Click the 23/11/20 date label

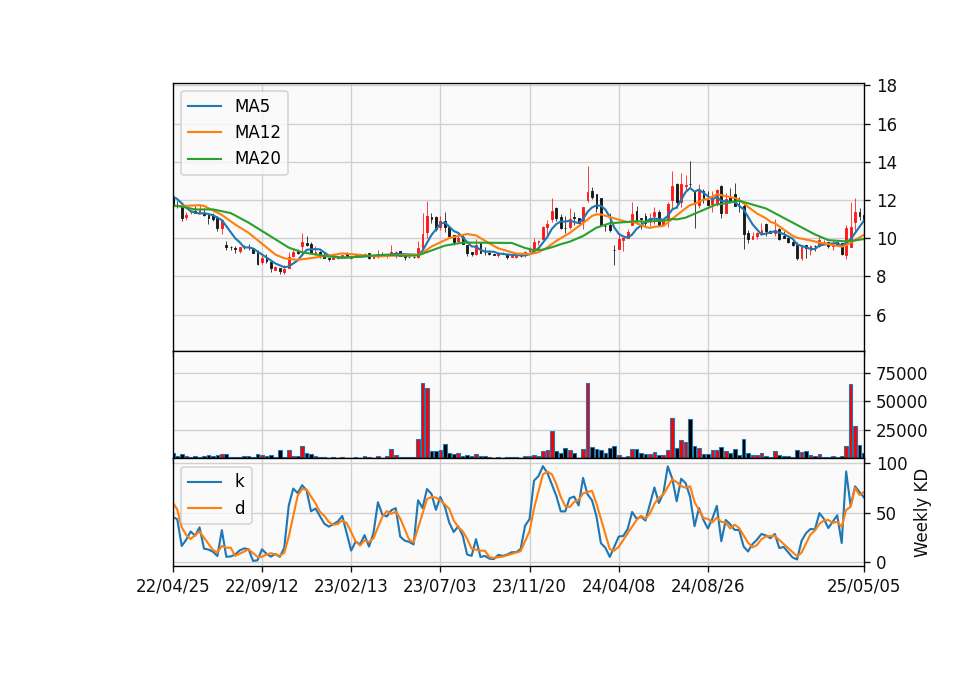[529, 587]
